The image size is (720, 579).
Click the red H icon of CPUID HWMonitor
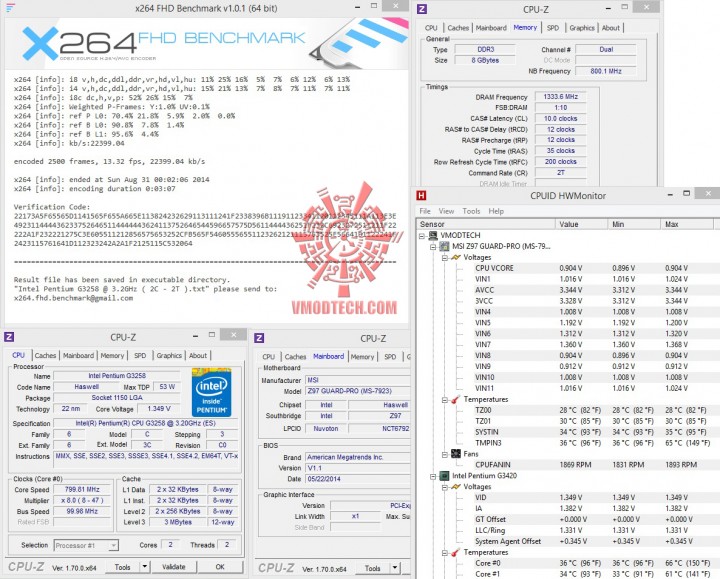pos(421,196)
